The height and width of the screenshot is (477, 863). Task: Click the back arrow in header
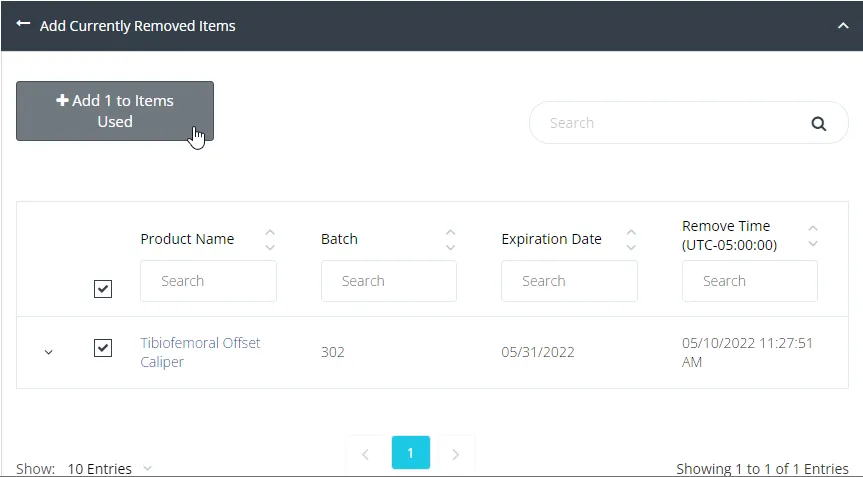[23, 24]
